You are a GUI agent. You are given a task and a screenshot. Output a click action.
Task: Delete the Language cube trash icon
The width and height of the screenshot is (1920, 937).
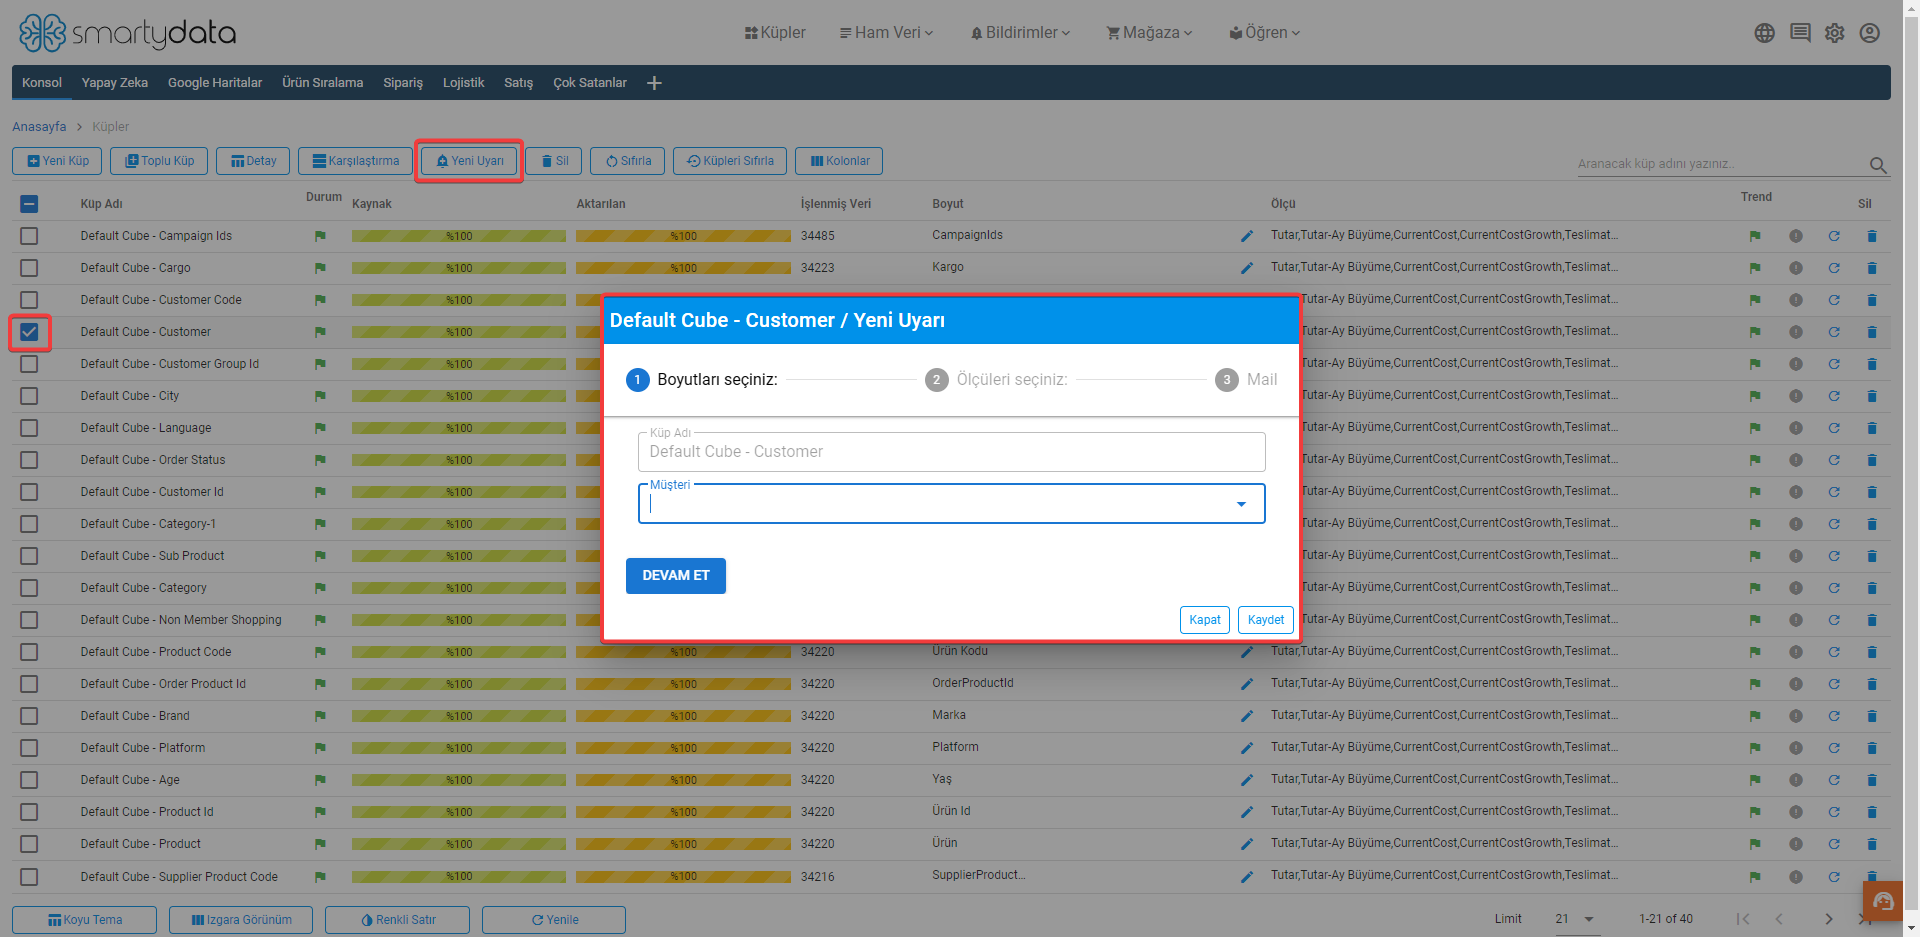coord(1872,428)
